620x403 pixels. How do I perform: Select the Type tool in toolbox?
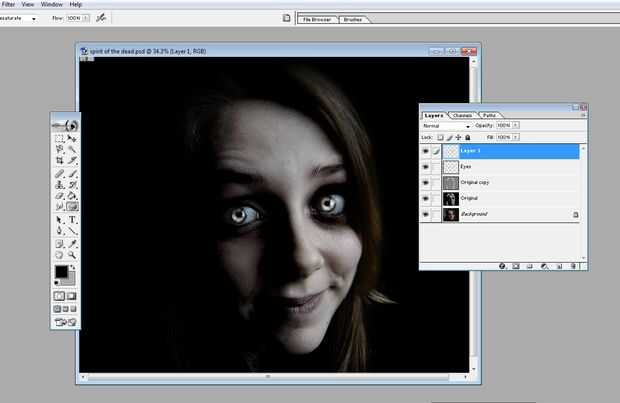pos(73,219)
